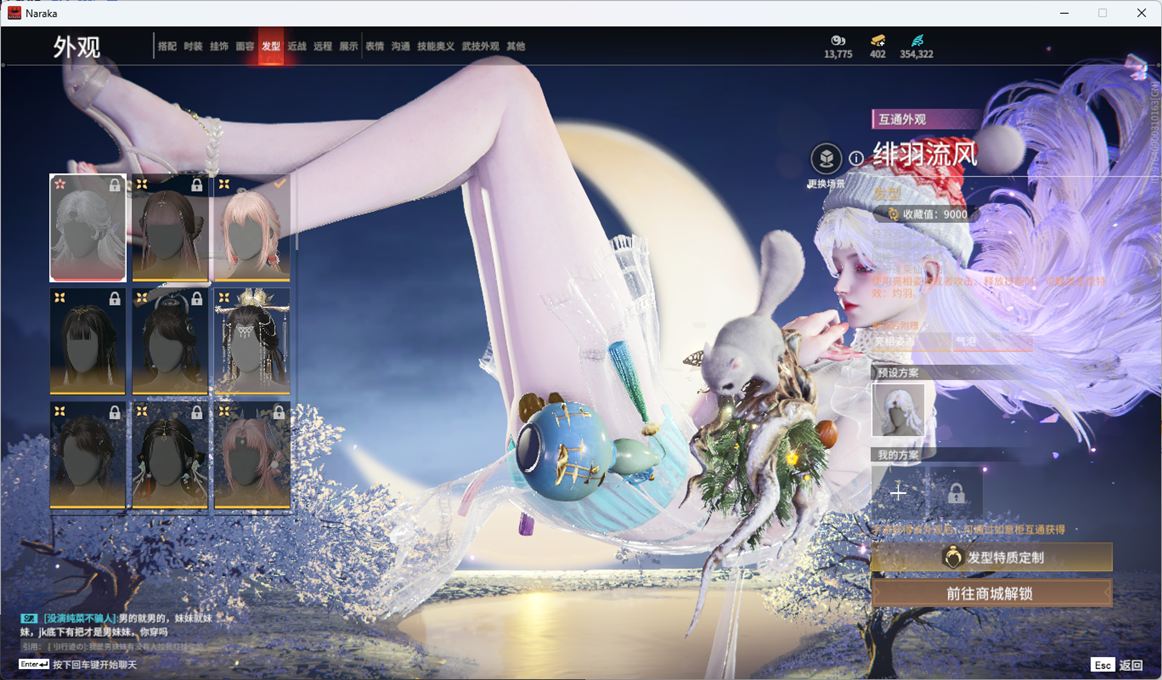Switch to the 技能奥义 tab
Image resolution: width=1162 pixels, height=680 pixels.
pyautogui.click(x=436, y=46)
